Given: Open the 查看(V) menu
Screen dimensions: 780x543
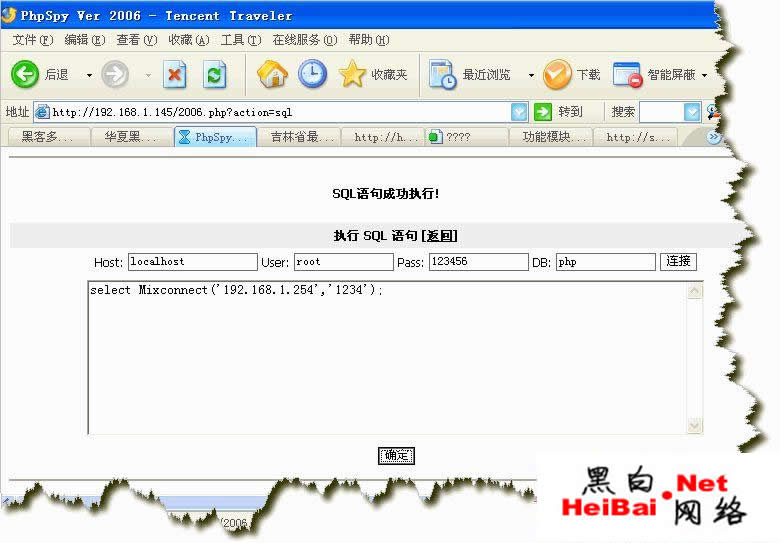Looking at the screenshot, I should pyautogui.click(x=136, y=40).
